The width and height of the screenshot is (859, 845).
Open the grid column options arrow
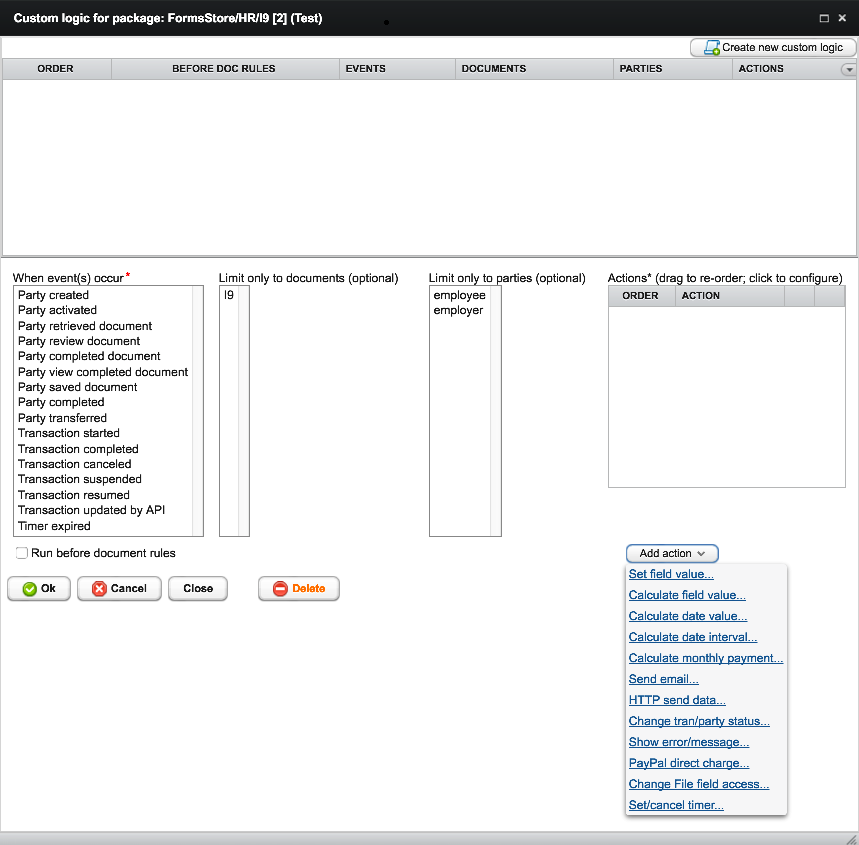pos(849,70)
